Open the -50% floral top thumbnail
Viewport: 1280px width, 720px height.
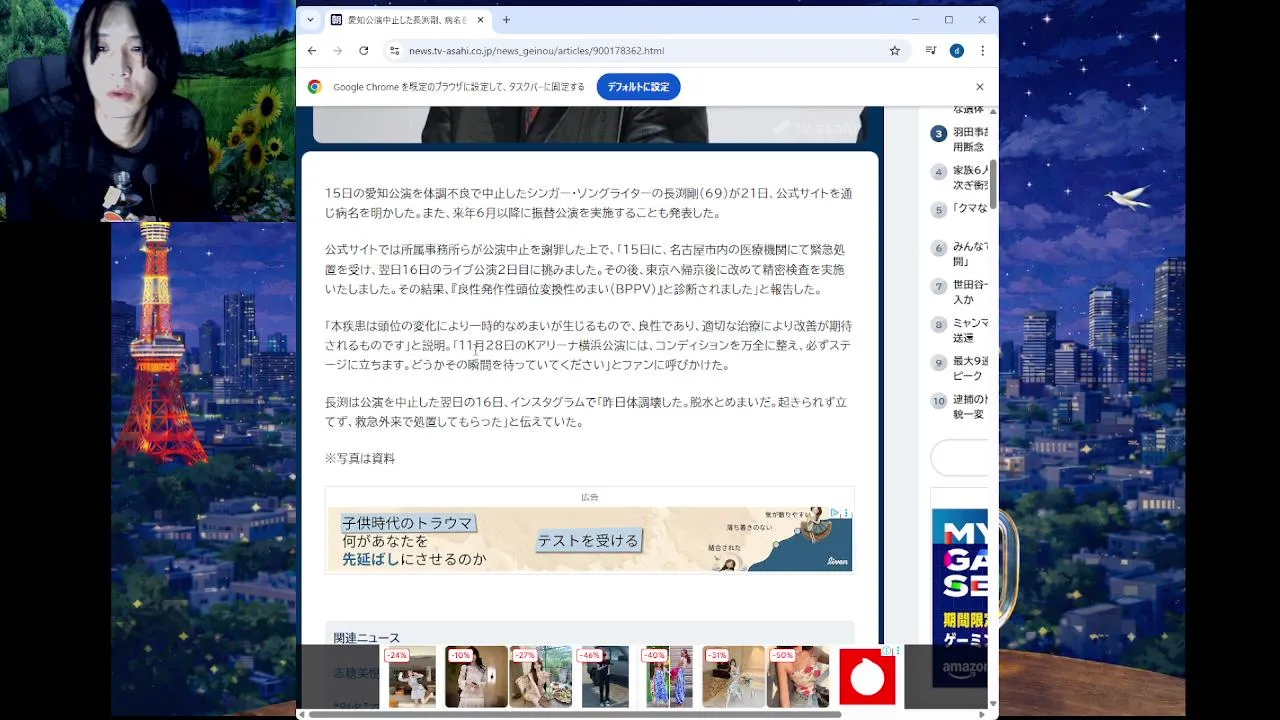[798, 677]
